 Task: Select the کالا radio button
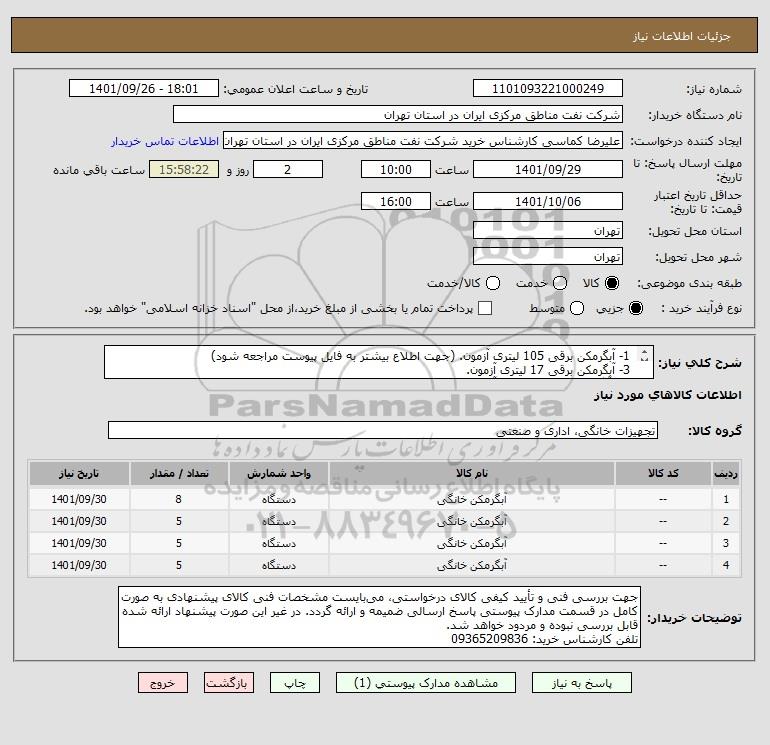pyautogui.click(x=612, y=283)
